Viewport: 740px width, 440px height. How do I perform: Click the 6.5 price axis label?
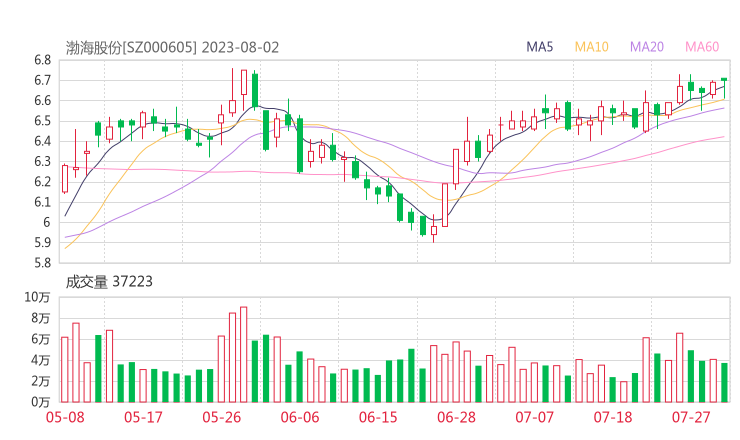[42, 121]
